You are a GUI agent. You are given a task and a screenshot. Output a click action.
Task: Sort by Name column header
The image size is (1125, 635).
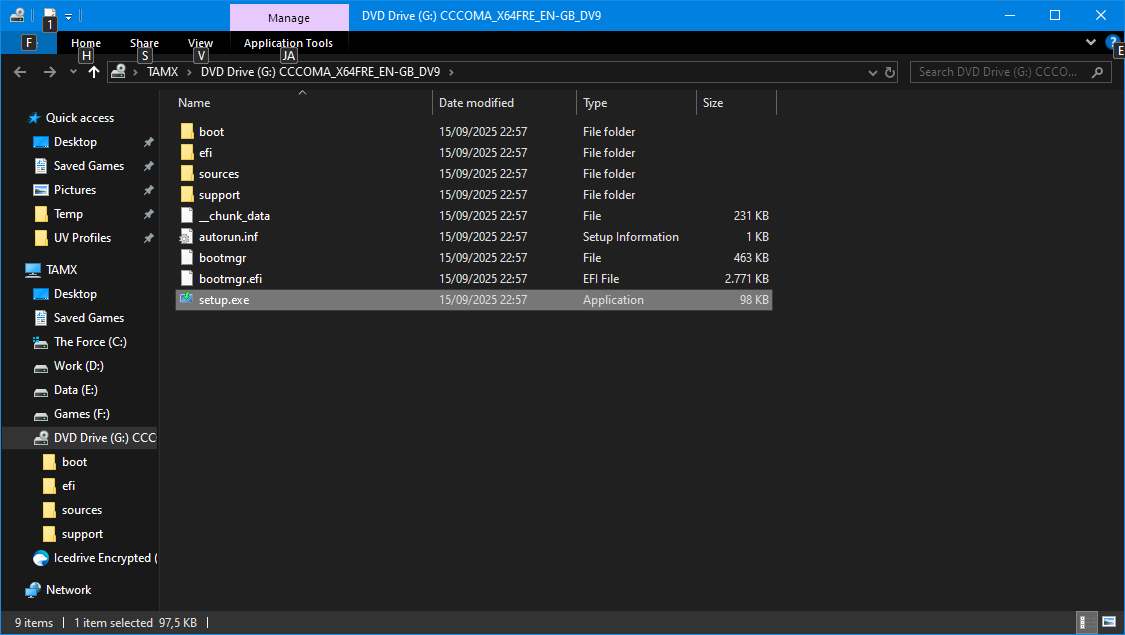(303, 103)
